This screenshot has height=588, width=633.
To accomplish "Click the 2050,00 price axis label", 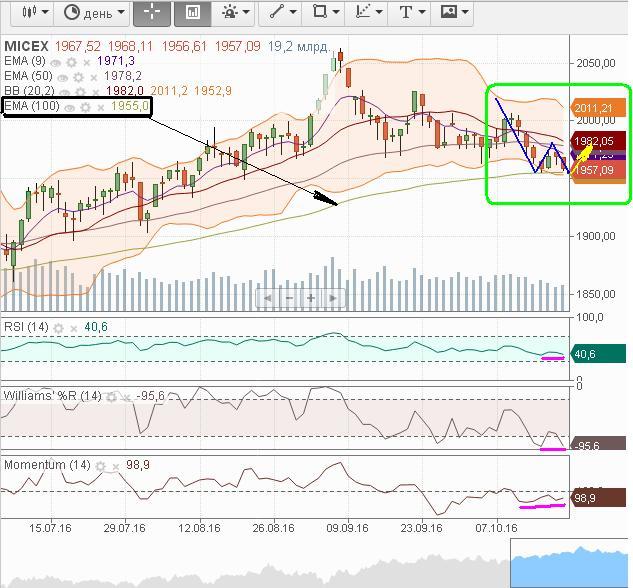I will click(596, 63).
